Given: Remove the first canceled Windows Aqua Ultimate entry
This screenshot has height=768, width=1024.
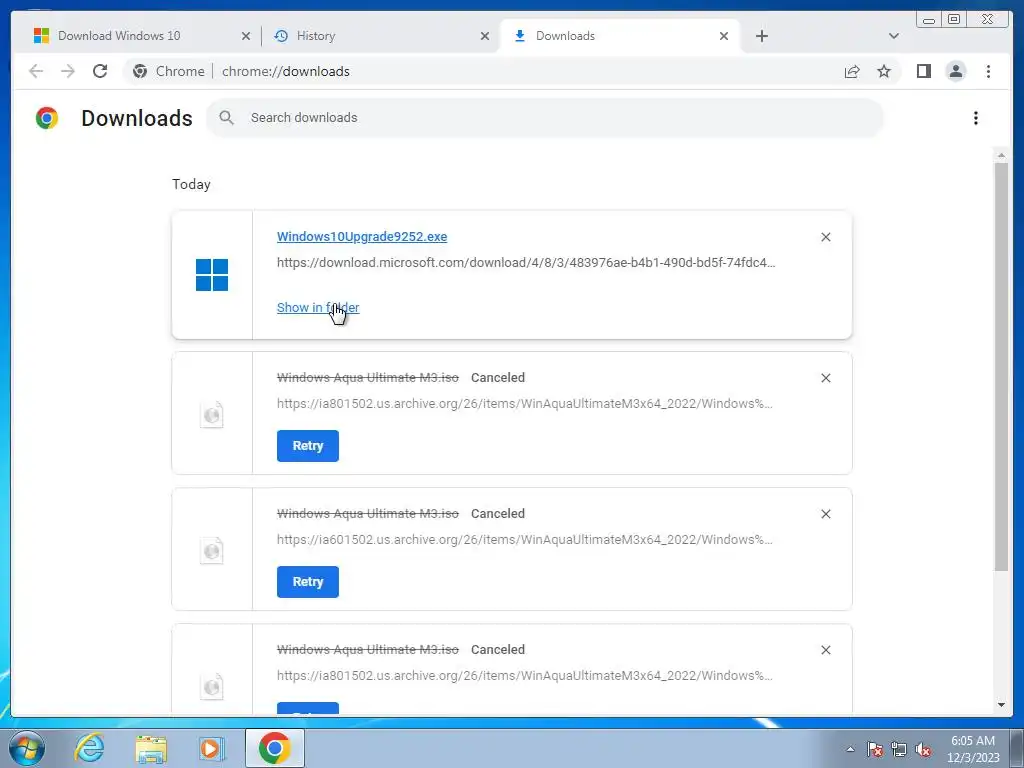Looking at the screenshot, I should (x=825, y=378).
